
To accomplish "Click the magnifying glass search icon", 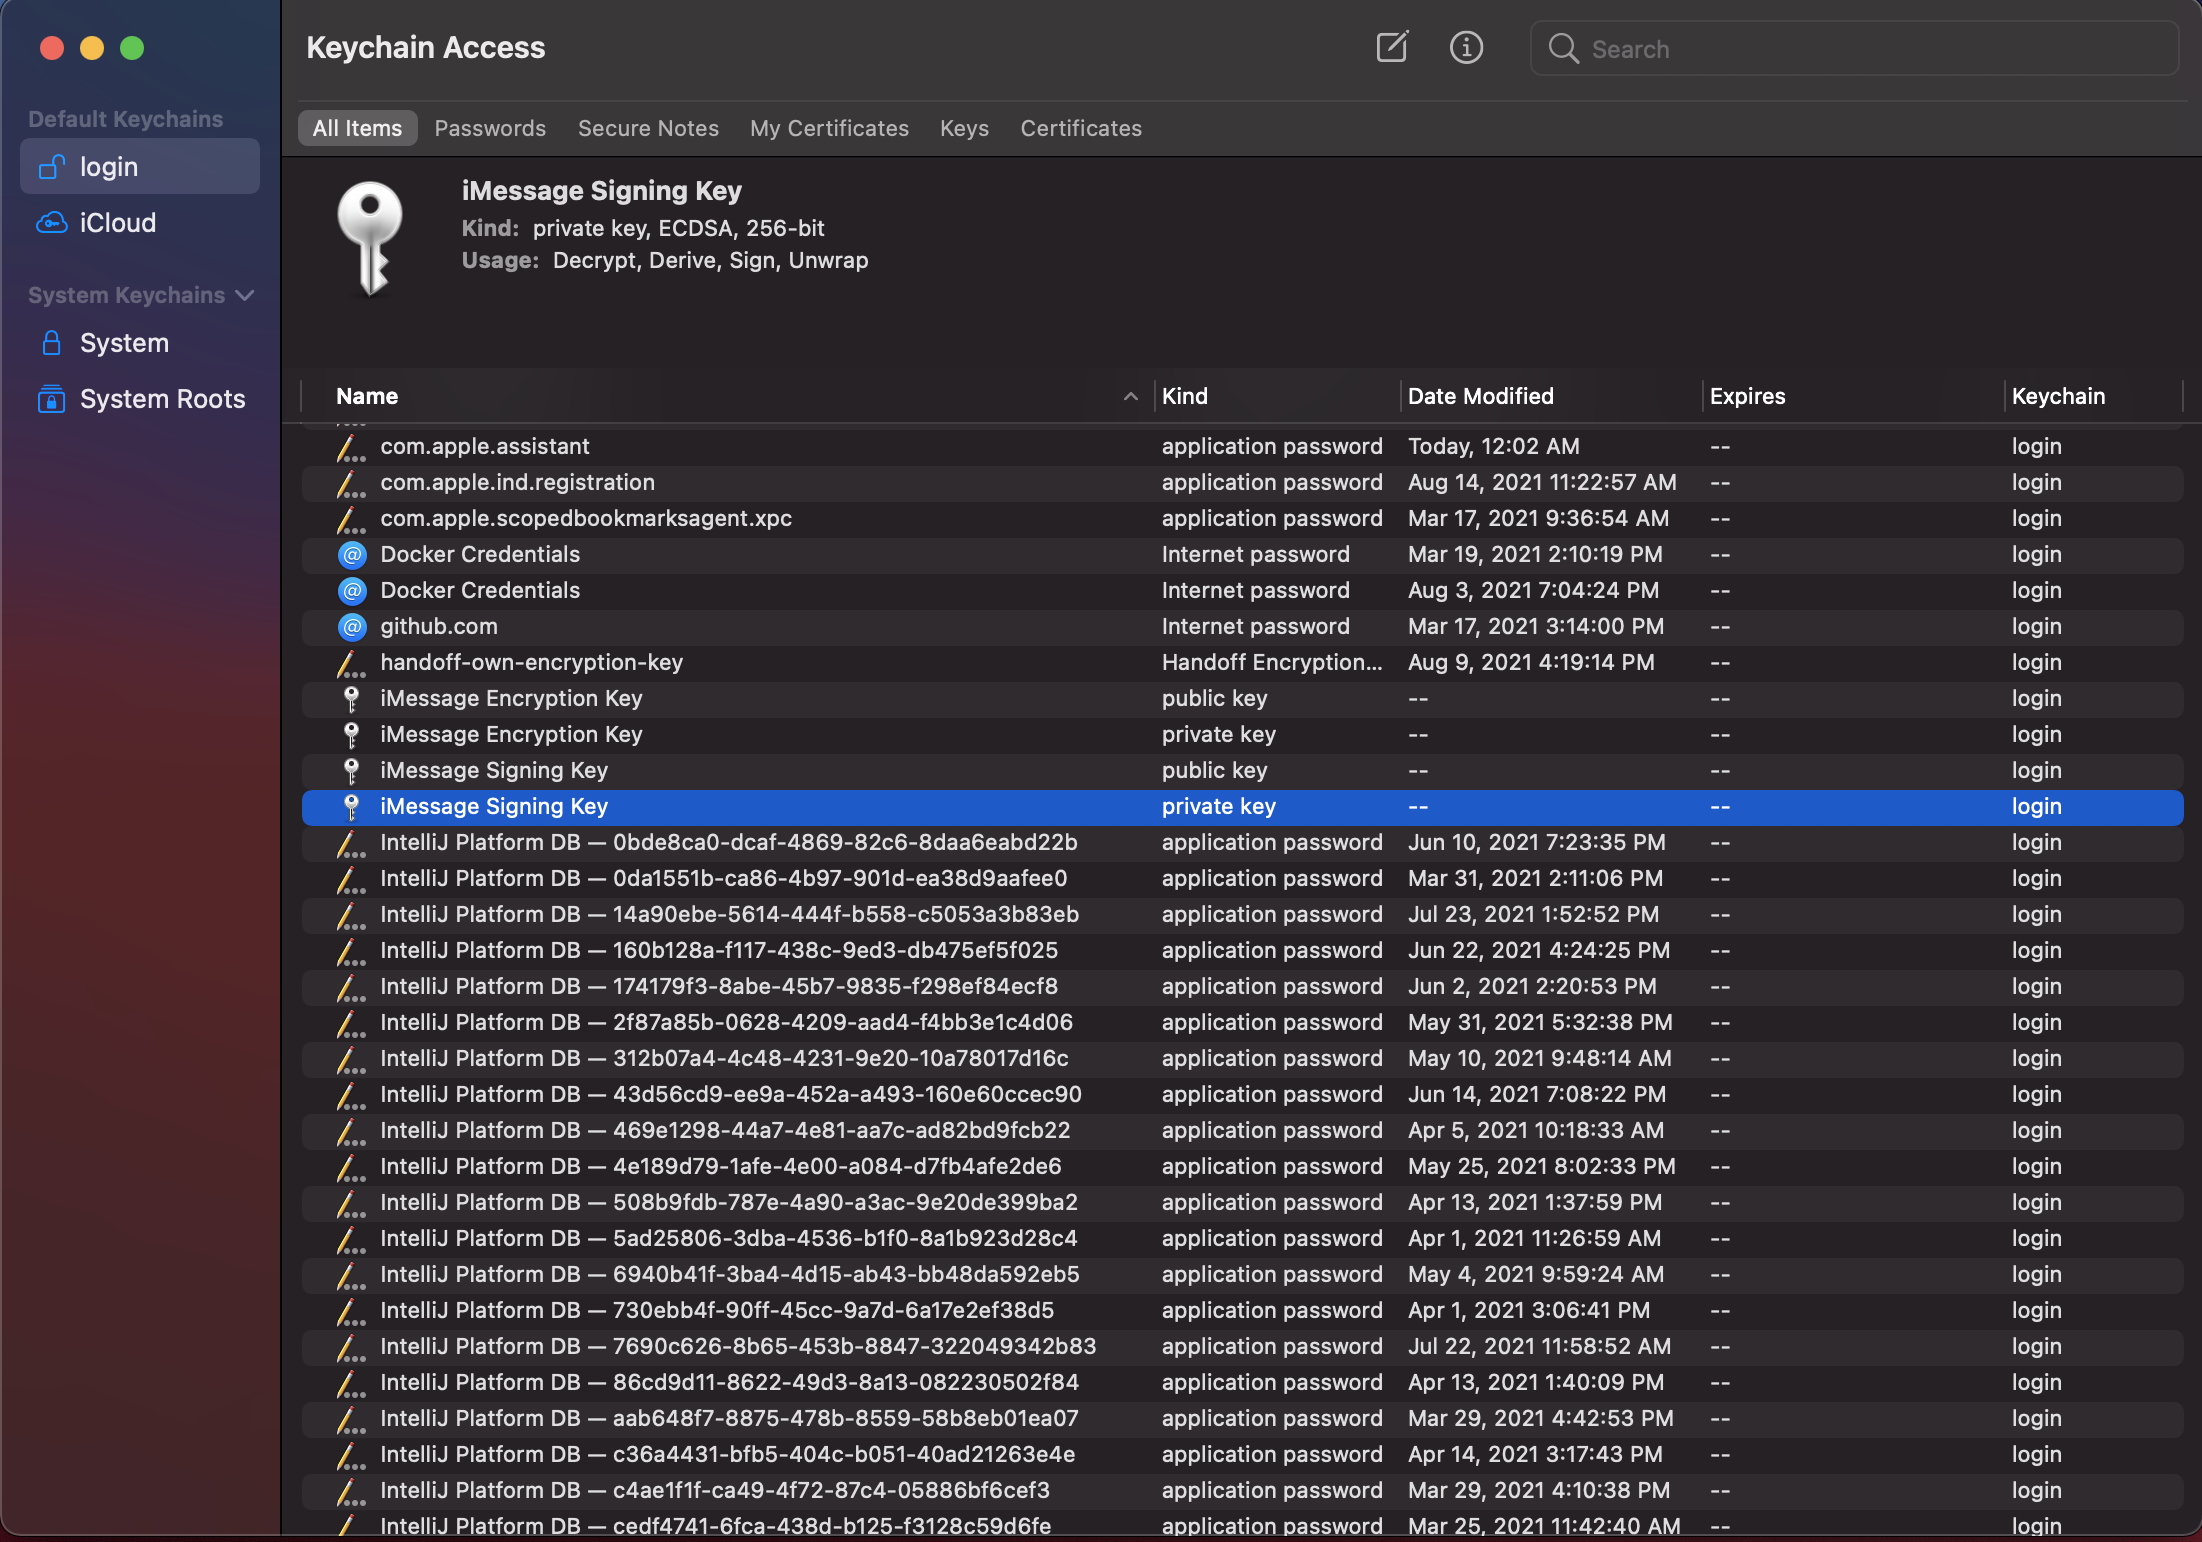I will point(1563,48).
